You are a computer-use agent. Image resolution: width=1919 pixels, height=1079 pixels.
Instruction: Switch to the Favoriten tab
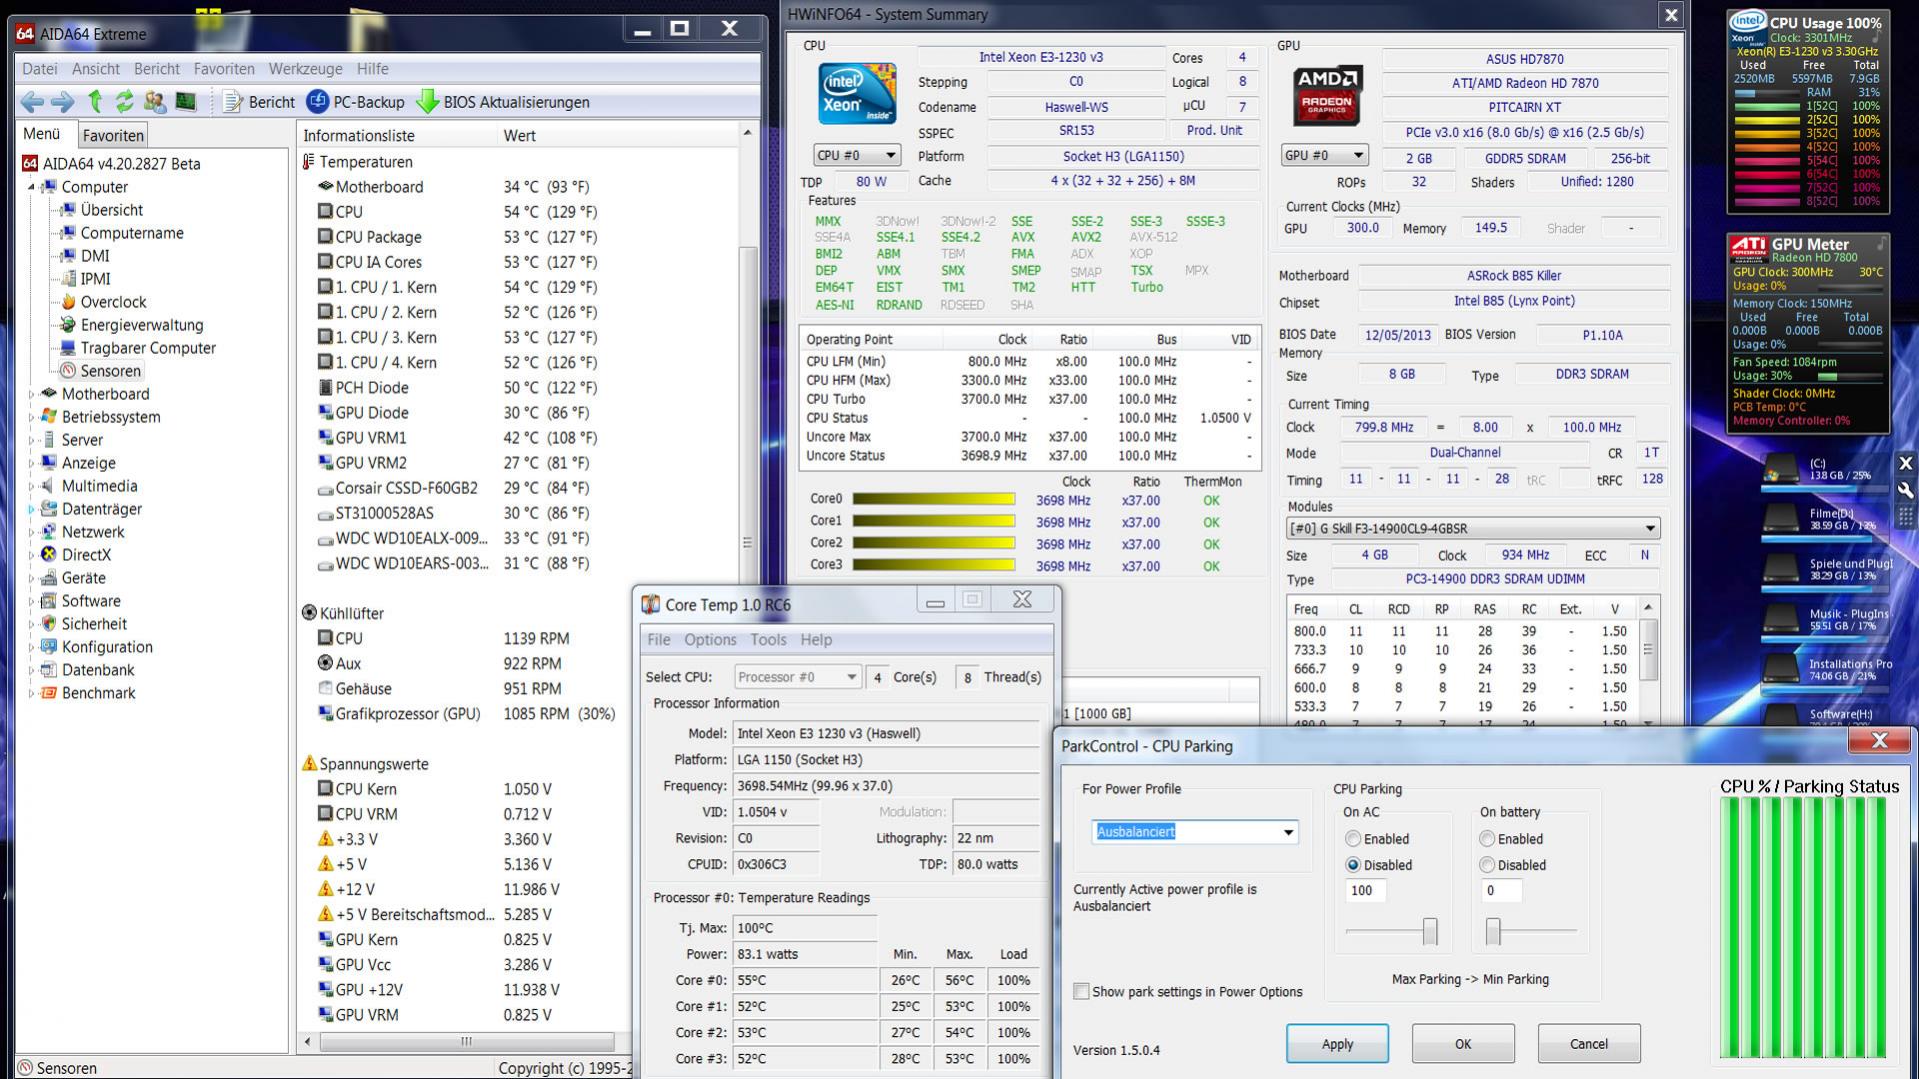tap(113, 135)
